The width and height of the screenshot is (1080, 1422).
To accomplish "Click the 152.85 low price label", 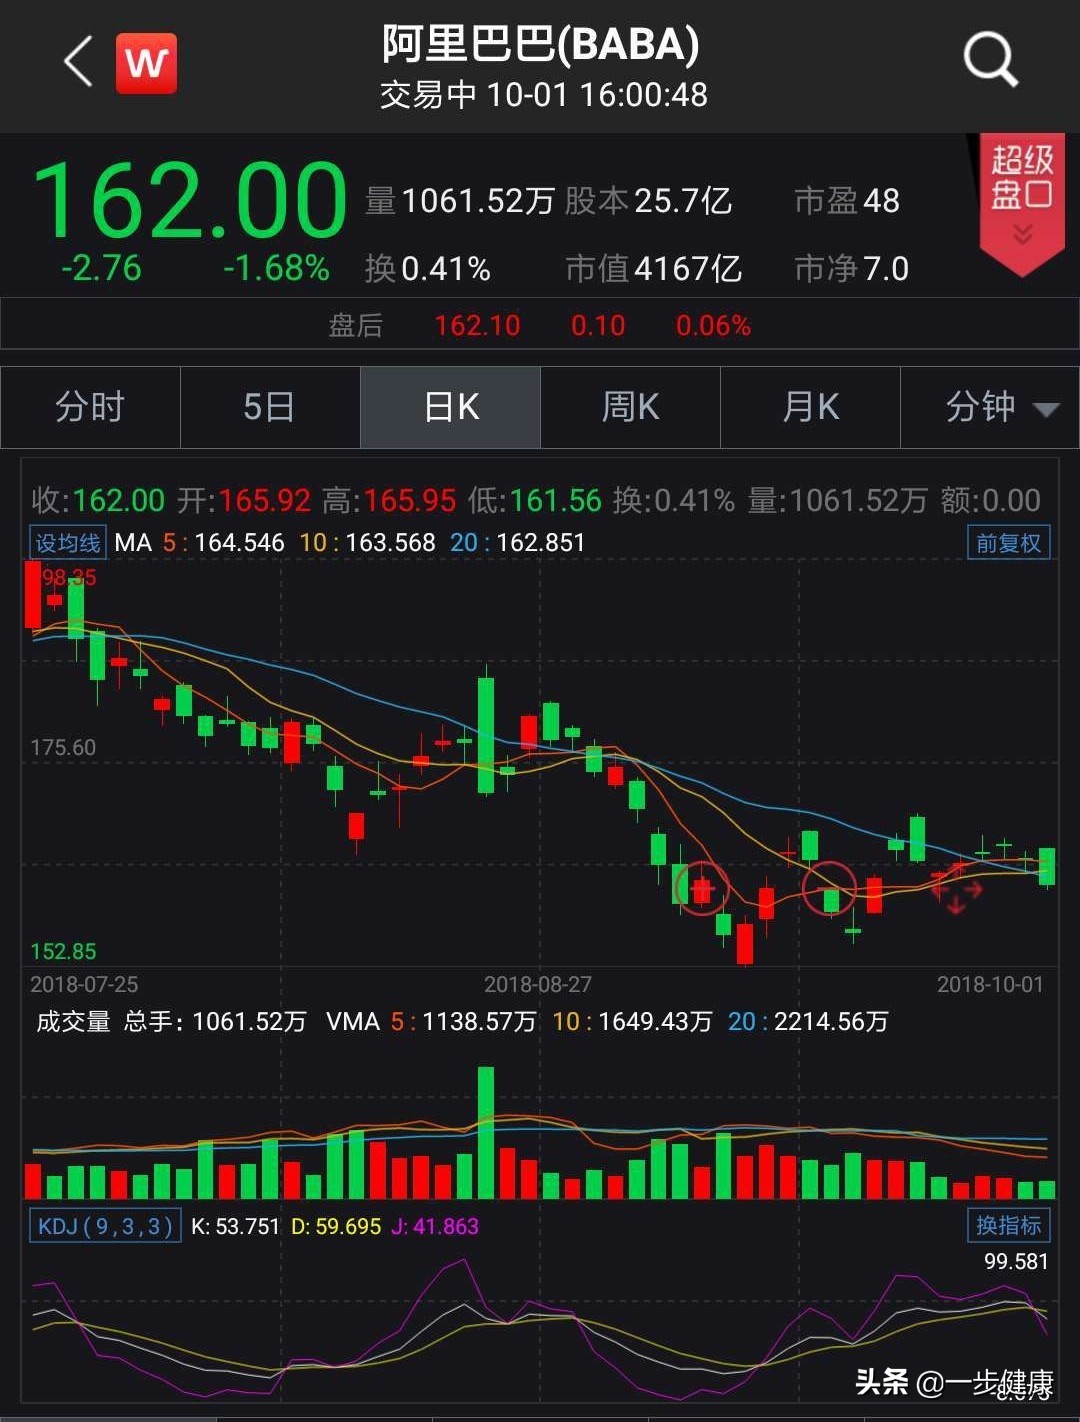I will (x=63, y=951).
